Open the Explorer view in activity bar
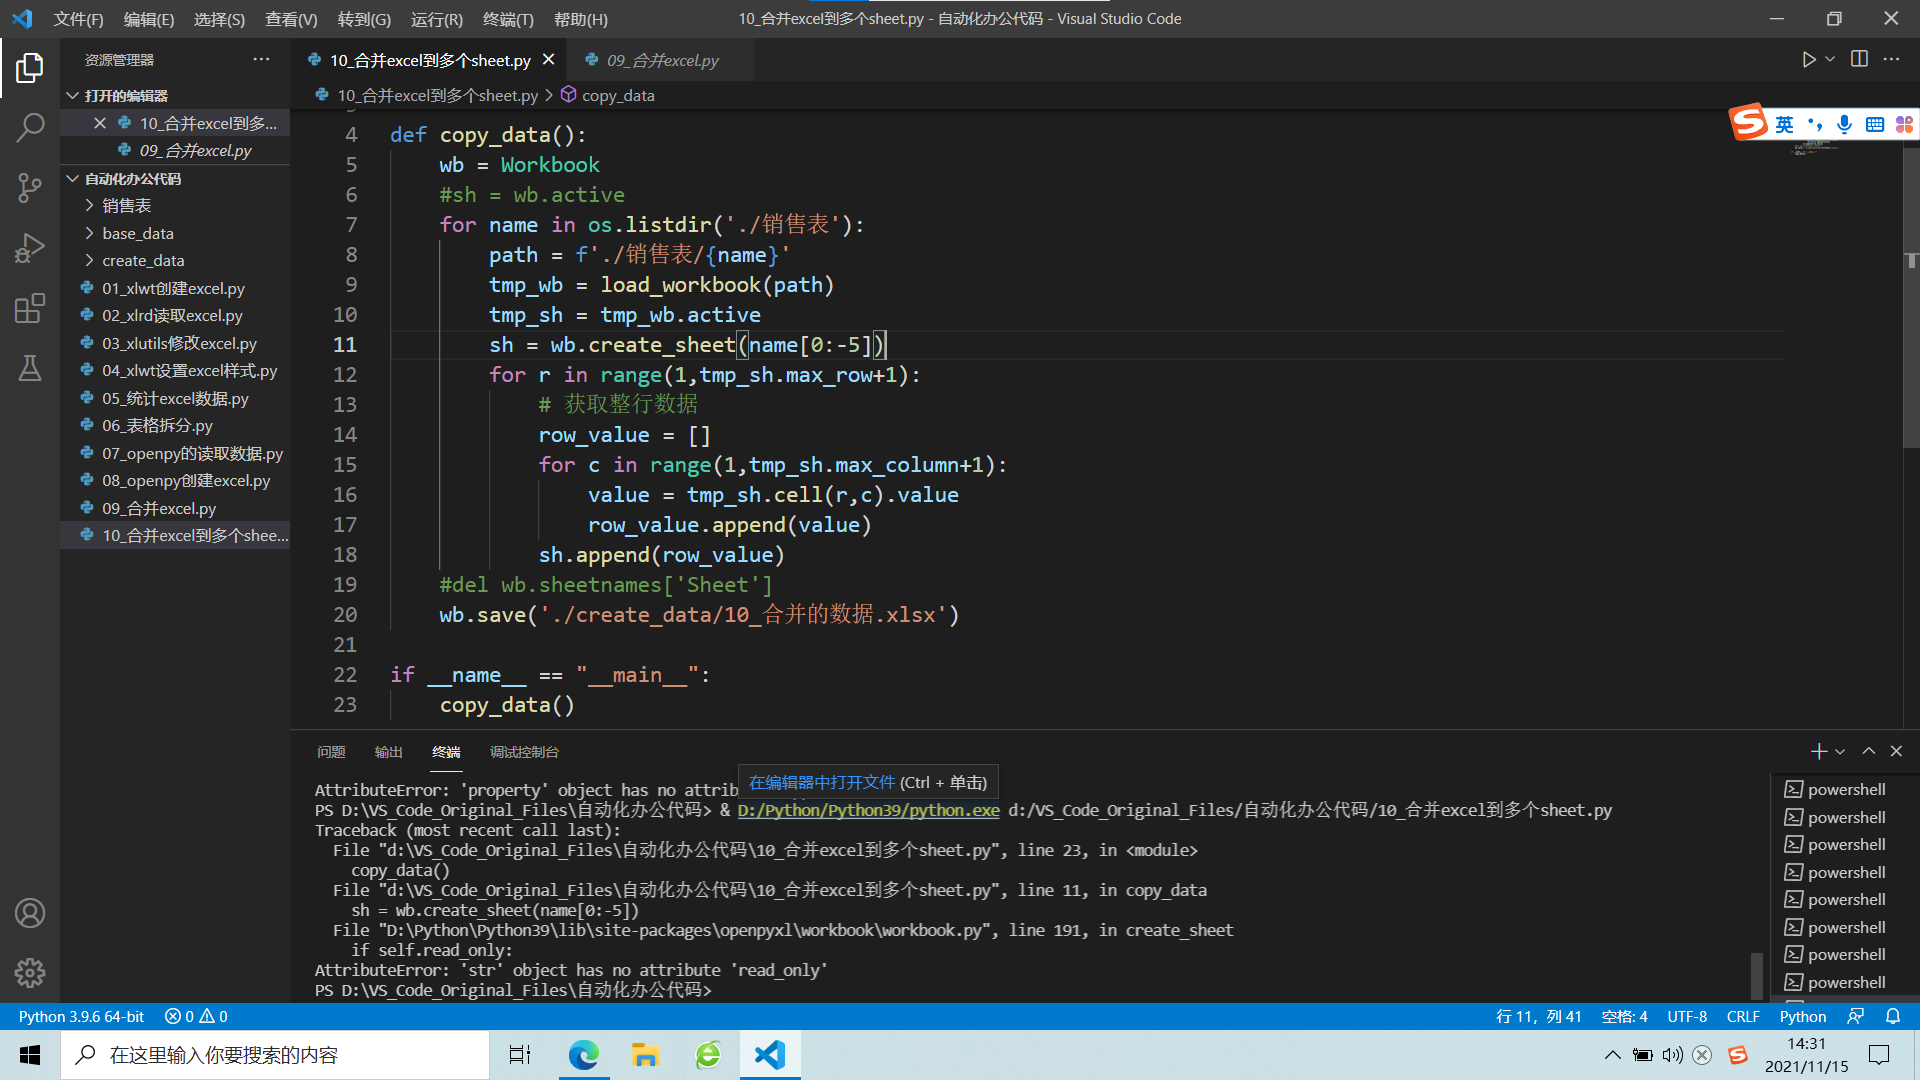 pos(30,68)
